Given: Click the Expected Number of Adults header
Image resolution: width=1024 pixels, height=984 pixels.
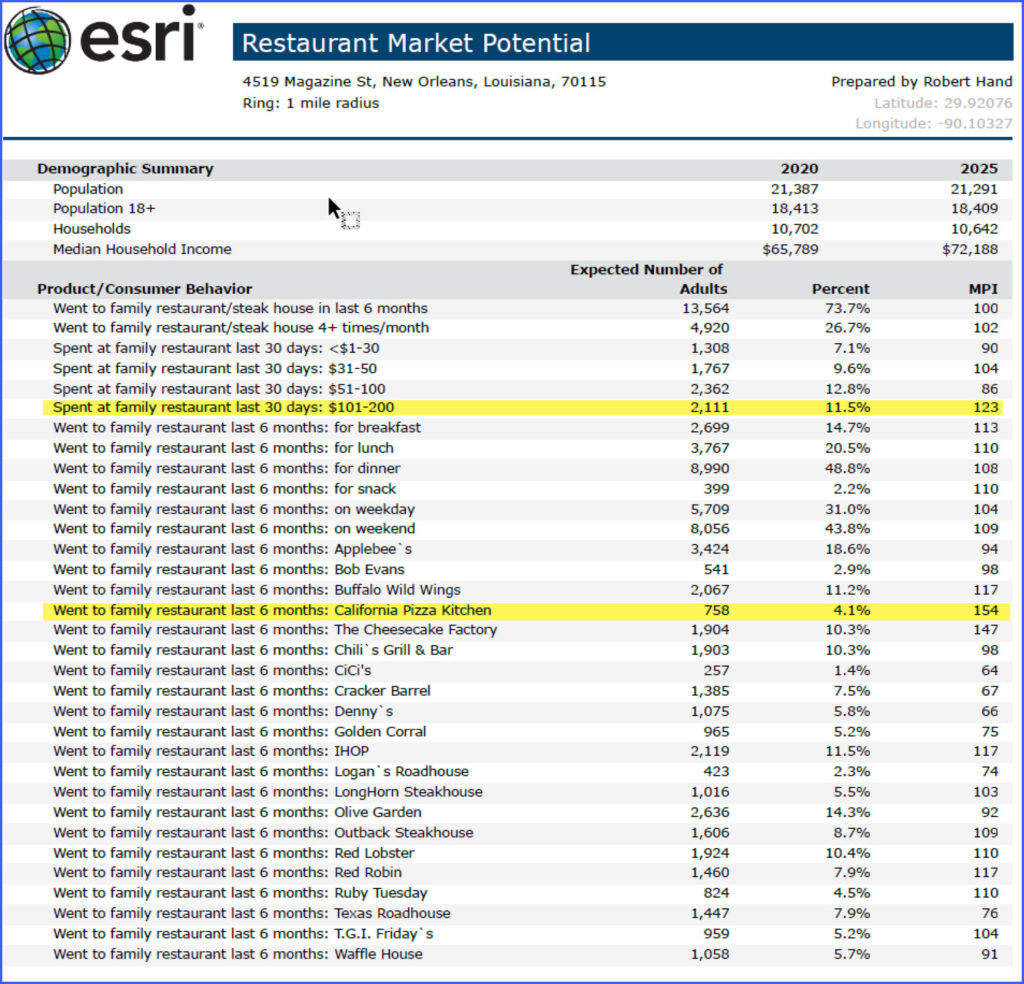Looking at the screenshot, I should coord(647,279).
